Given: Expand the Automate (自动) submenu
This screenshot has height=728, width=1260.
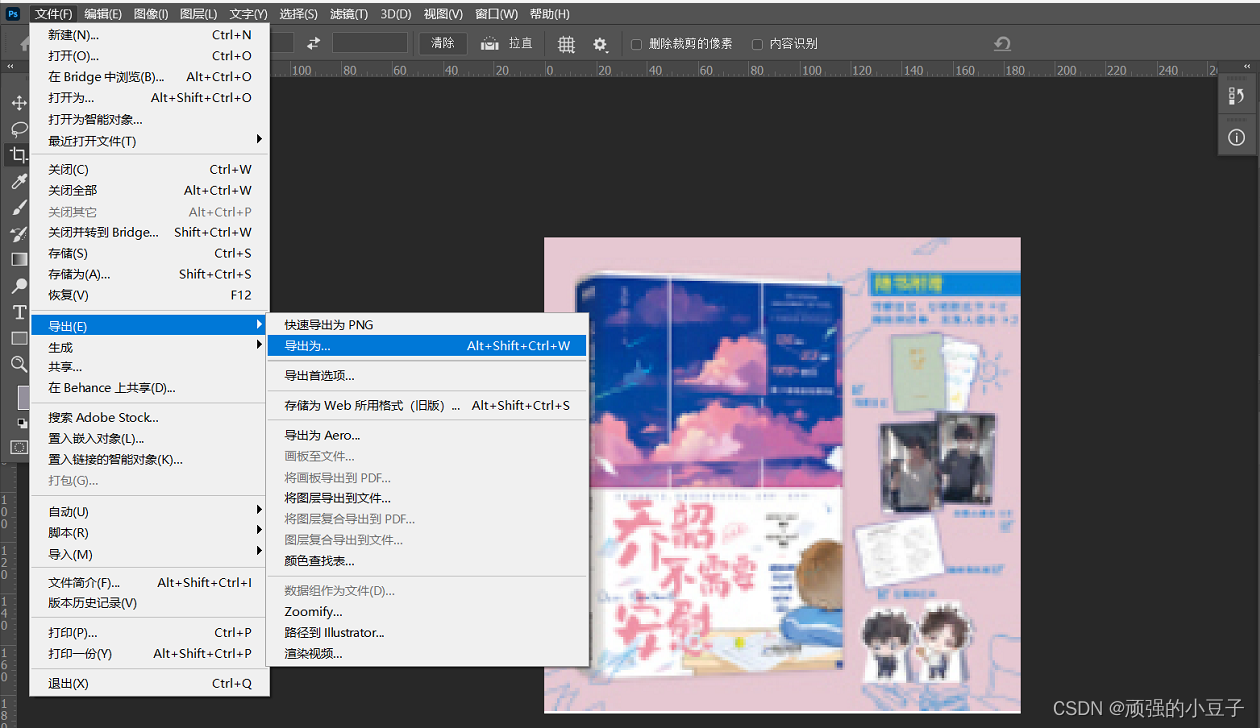Looking at the screenshot, I should pos(149,512).
